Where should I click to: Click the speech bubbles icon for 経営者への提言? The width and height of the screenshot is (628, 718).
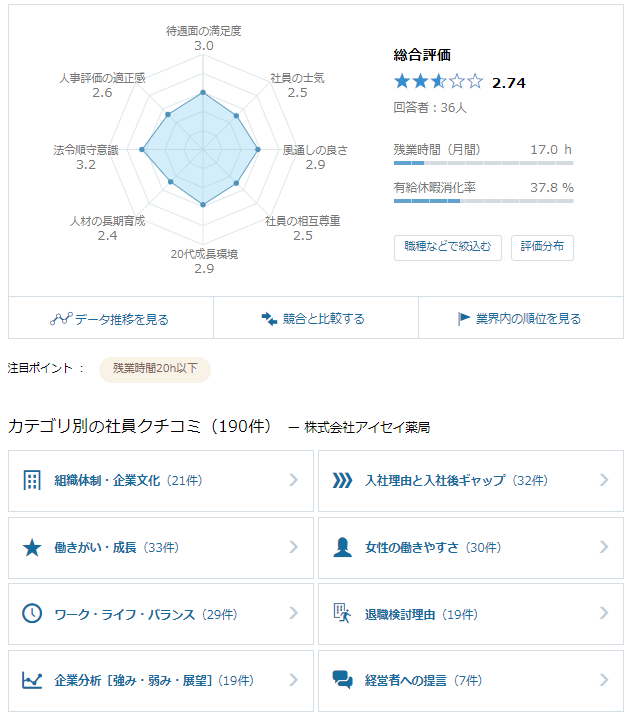click(x=343, y=680)
